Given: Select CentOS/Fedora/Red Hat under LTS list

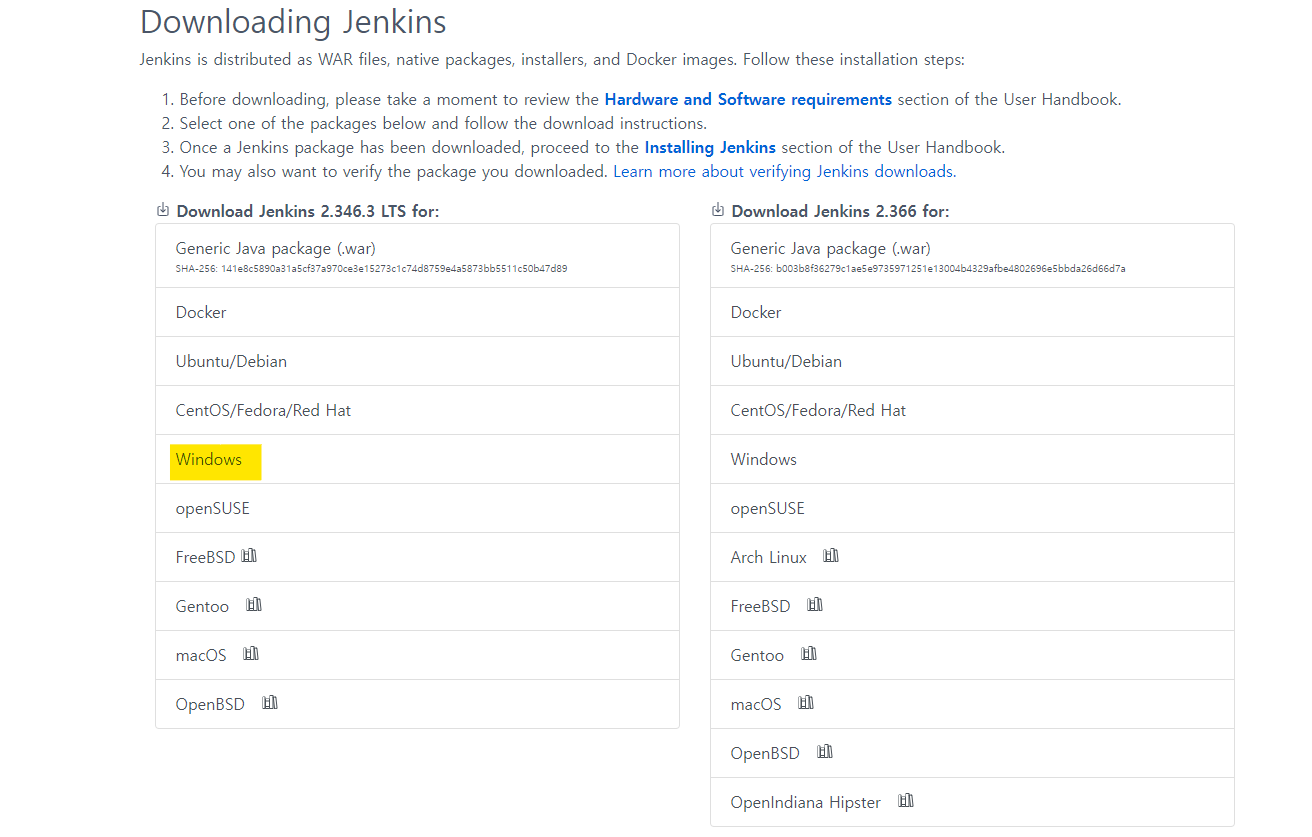Looking at the screenshot, I should click(417, 410).
